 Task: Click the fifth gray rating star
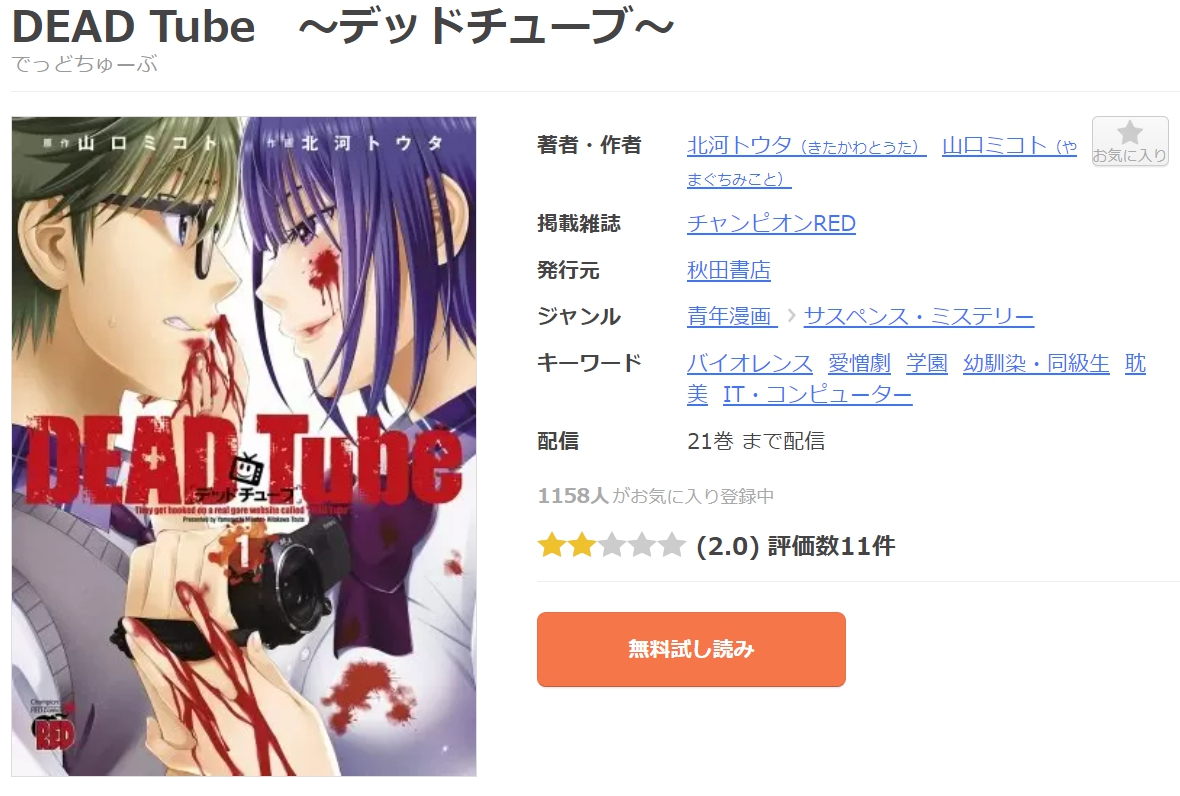(x=671, y=545)
